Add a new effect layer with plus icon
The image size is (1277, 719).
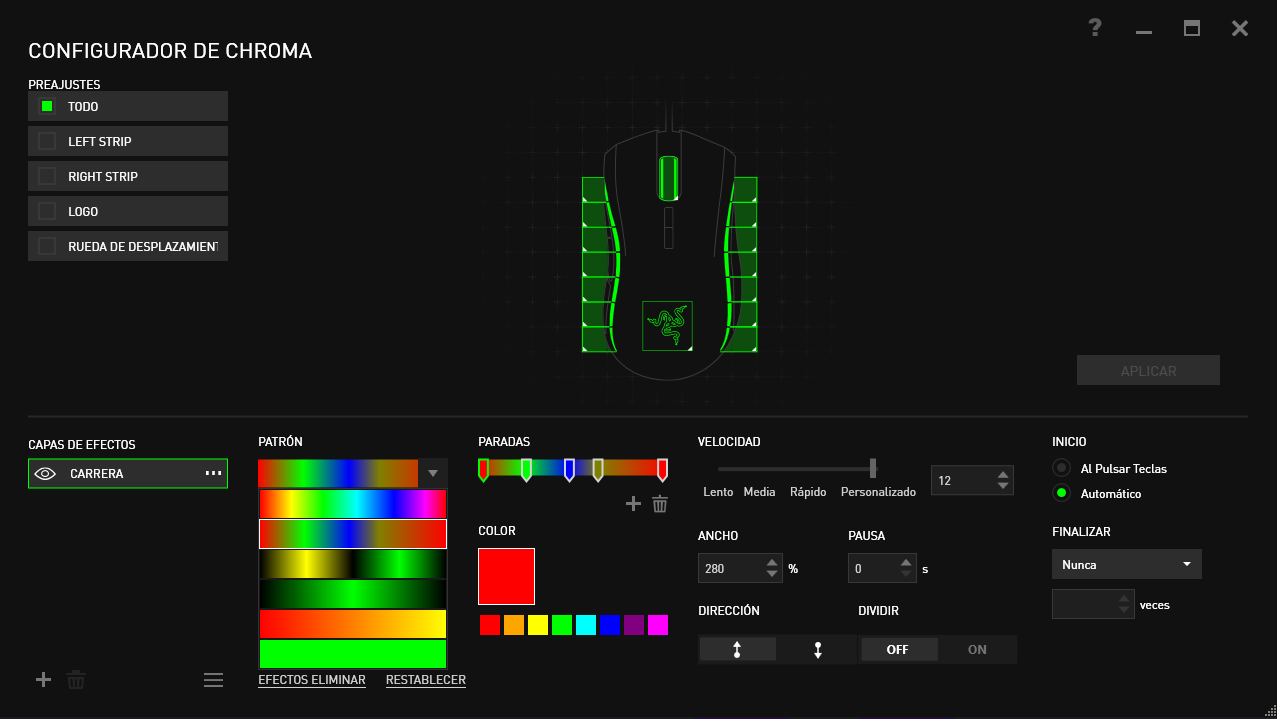(43, 680)
